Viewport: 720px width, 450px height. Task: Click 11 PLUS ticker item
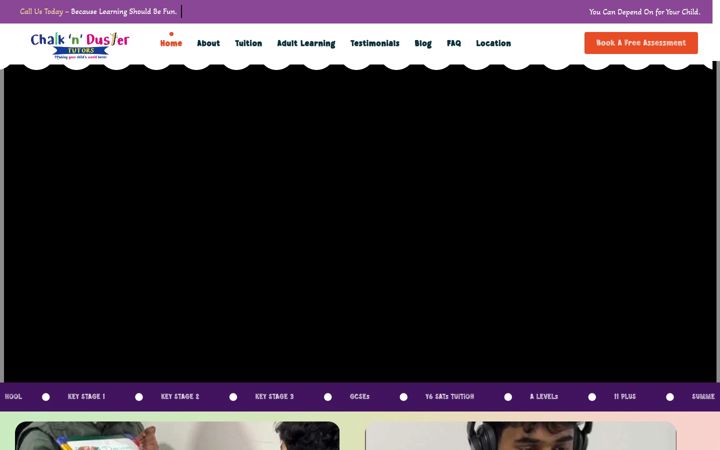click(625, 396)
